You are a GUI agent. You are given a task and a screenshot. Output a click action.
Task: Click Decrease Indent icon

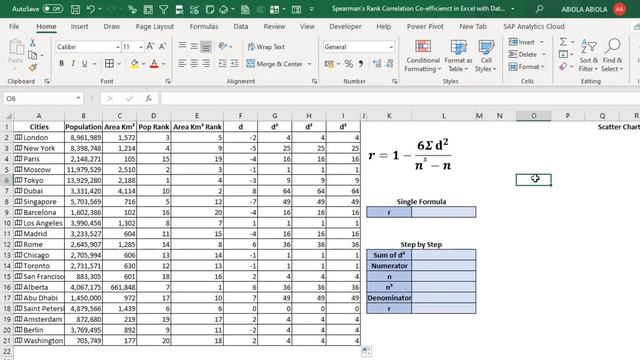(x=222, y=64)
